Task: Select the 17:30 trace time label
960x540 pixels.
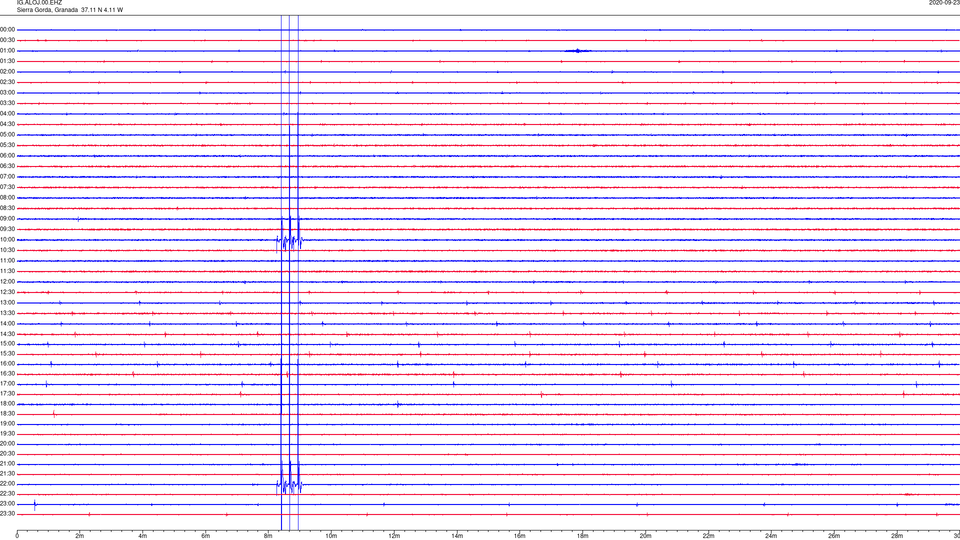Action: coord(8,394)
